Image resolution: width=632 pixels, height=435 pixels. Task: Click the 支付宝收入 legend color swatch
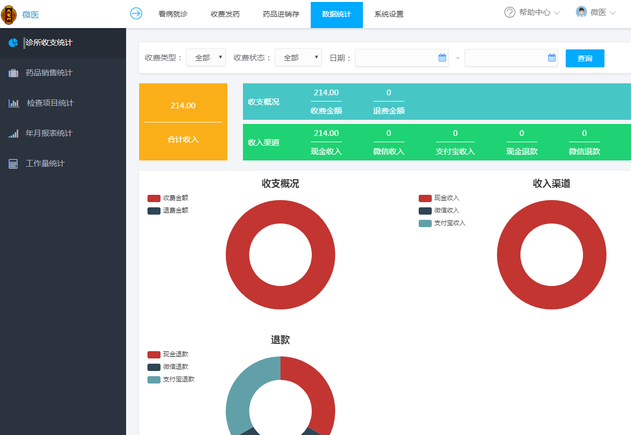[x=425, y=223]
